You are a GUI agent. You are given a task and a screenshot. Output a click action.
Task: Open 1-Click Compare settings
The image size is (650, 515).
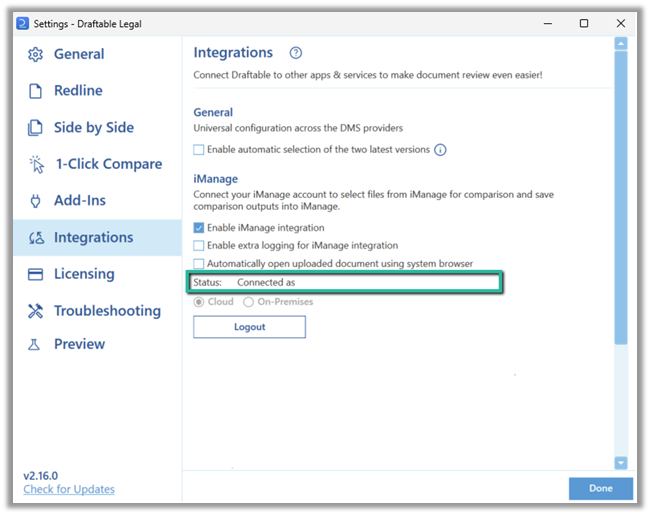pos(97,164)
